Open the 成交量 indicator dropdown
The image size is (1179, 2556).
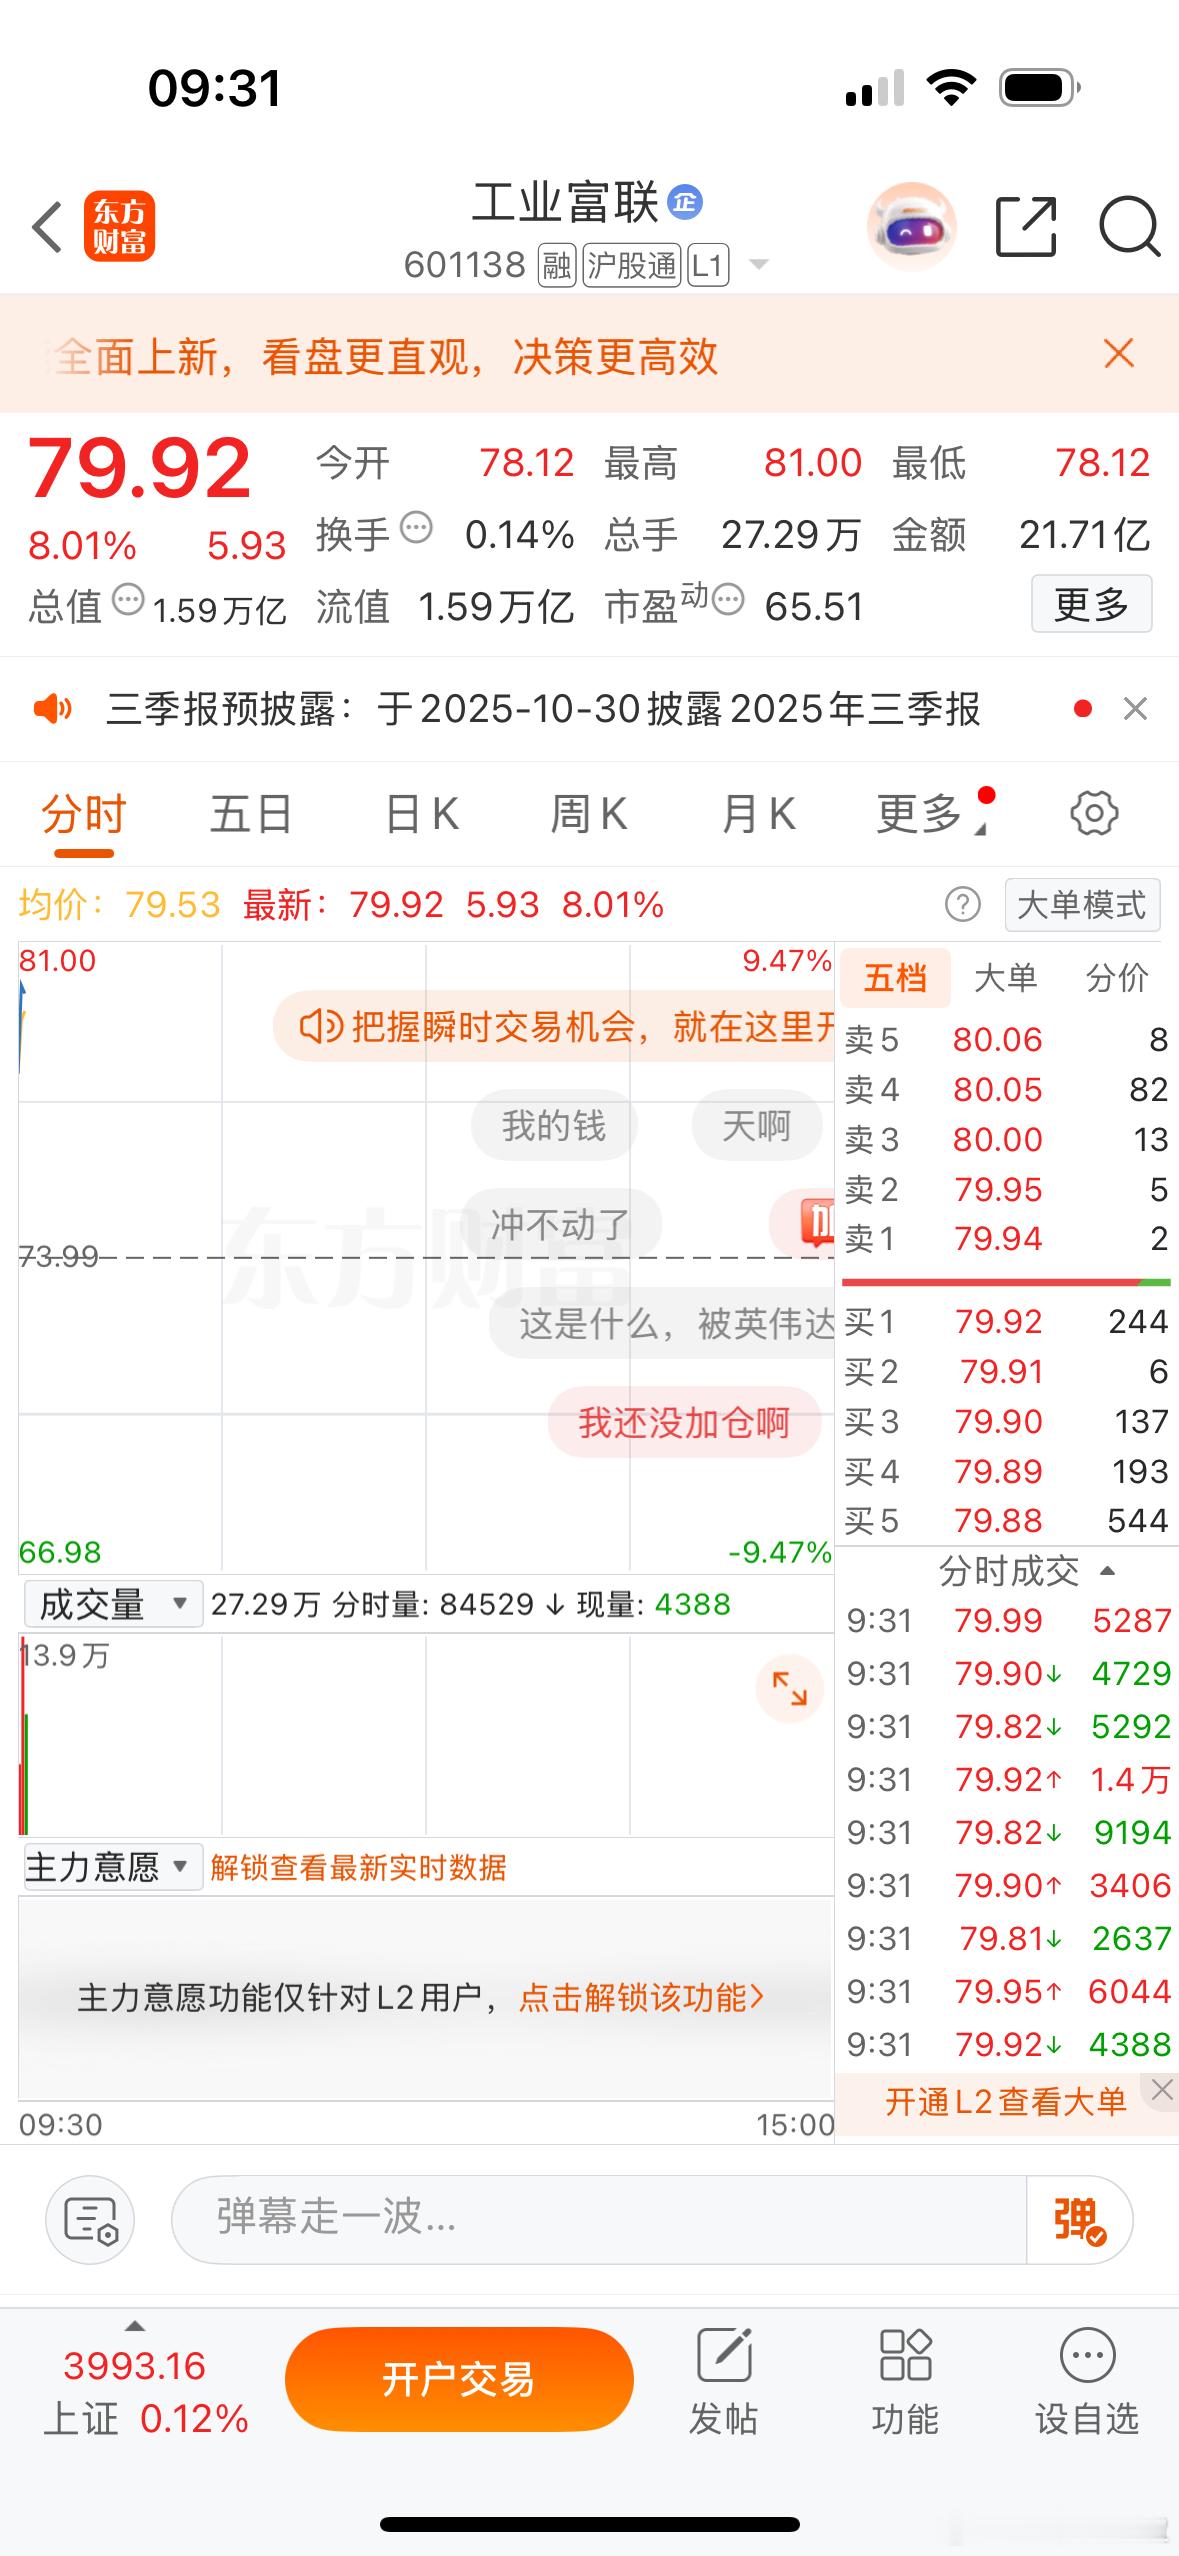pos(113,1604)
